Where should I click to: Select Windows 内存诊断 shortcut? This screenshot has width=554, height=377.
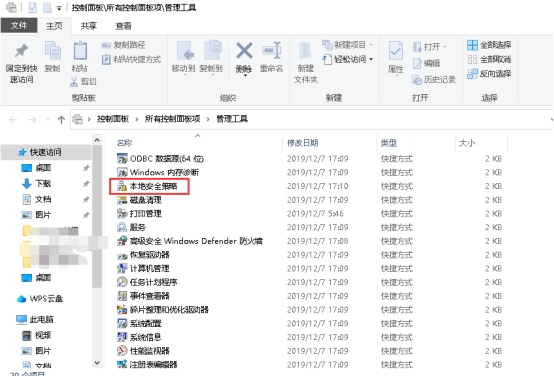pyautogui.click(x=158, y=172)
